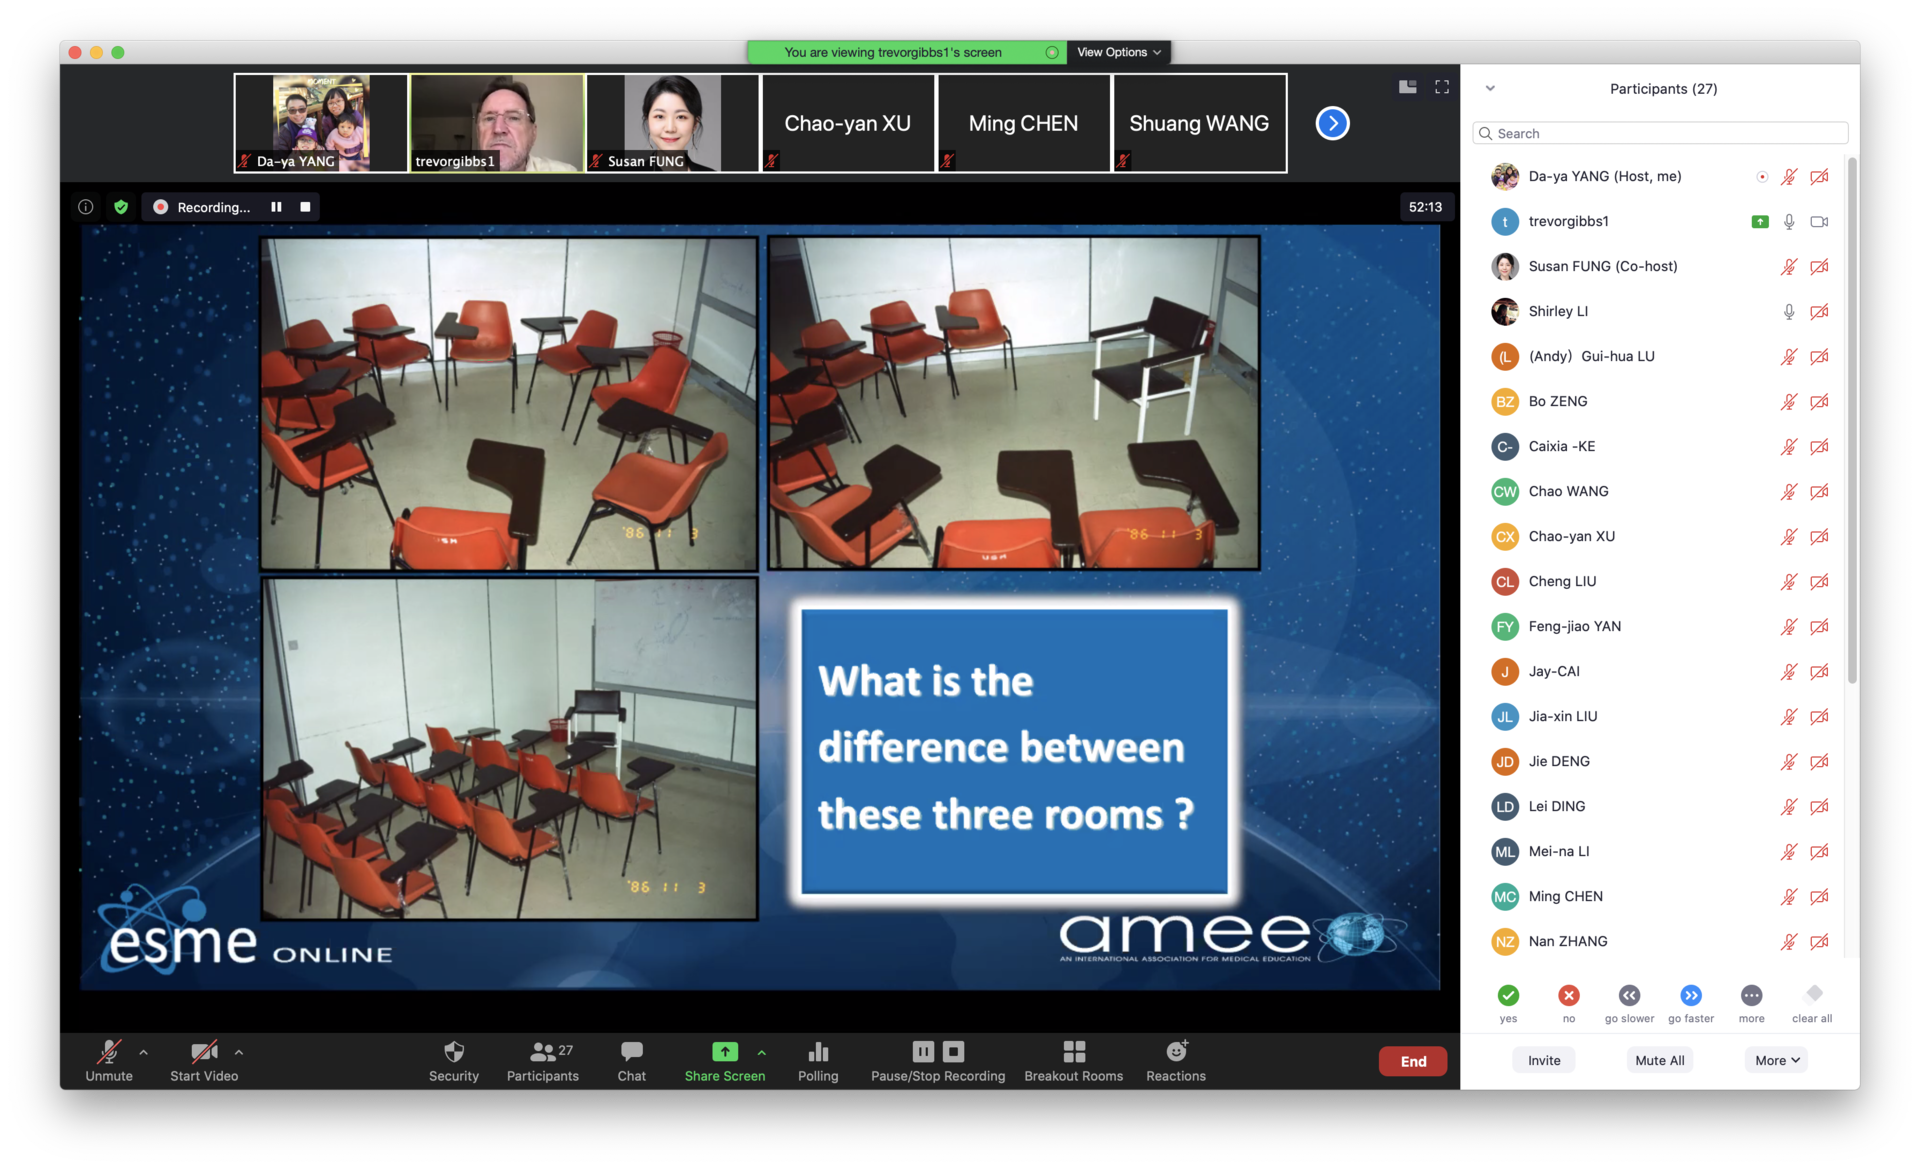
Task: Click the green encryption shield icon
Action: click(x=121, y=207)
